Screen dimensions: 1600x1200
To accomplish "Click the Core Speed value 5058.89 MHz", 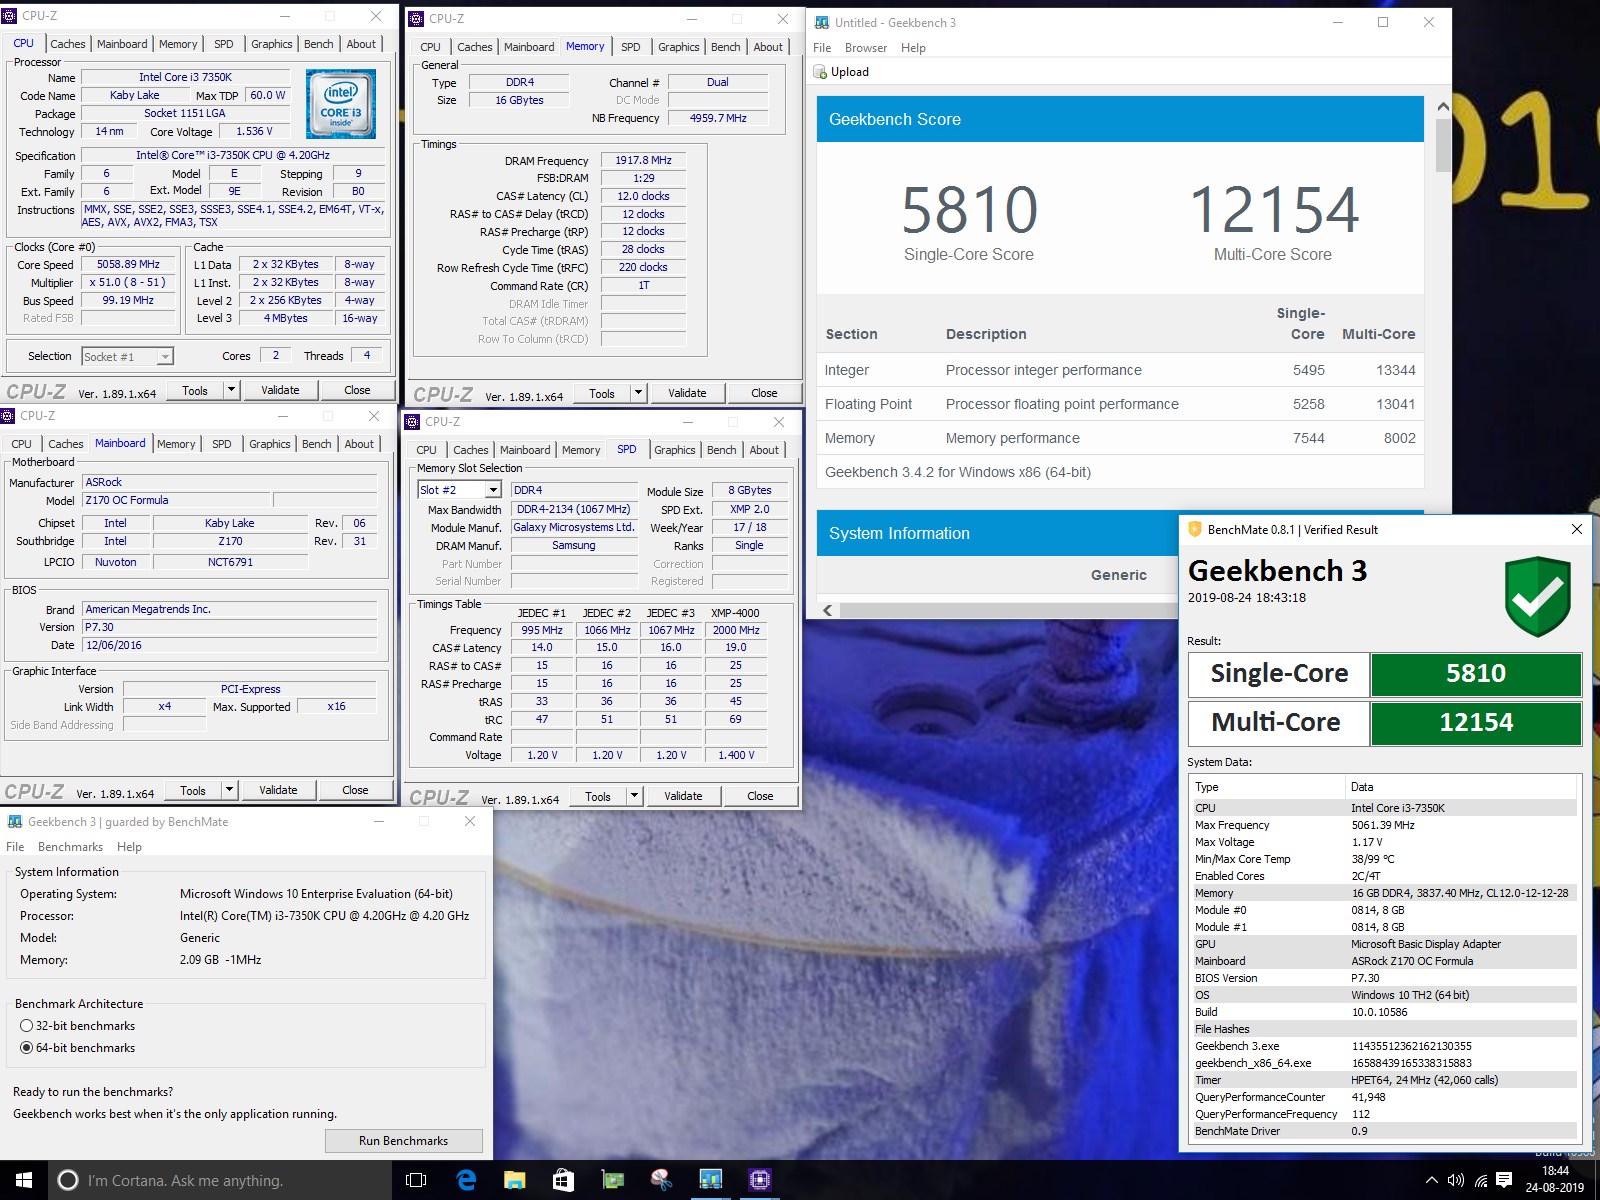I will coord(128,265).
